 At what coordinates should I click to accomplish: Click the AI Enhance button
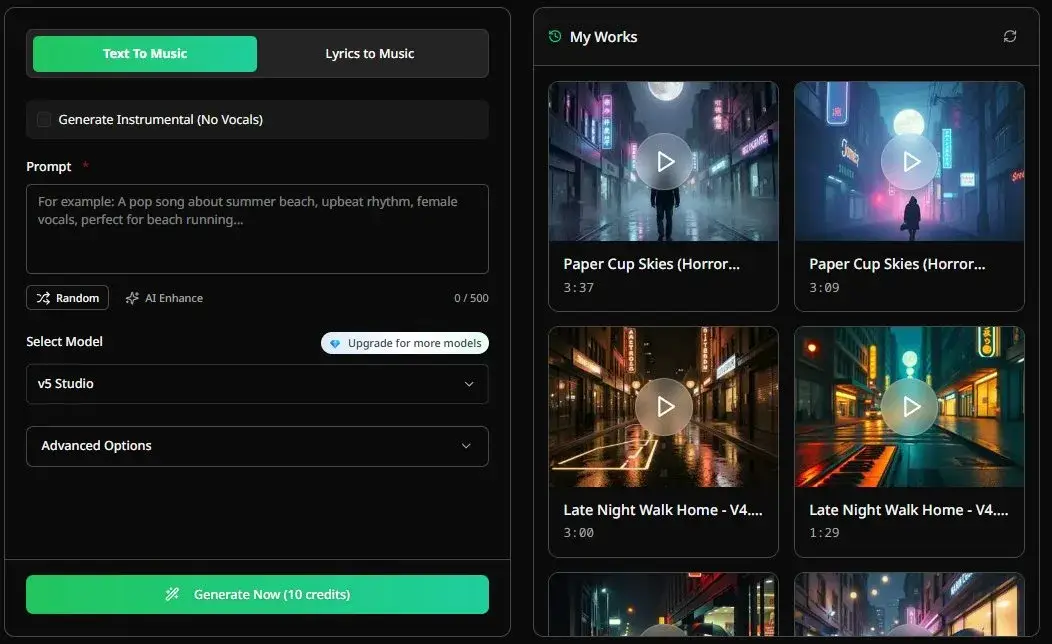(x=164, y=298)
